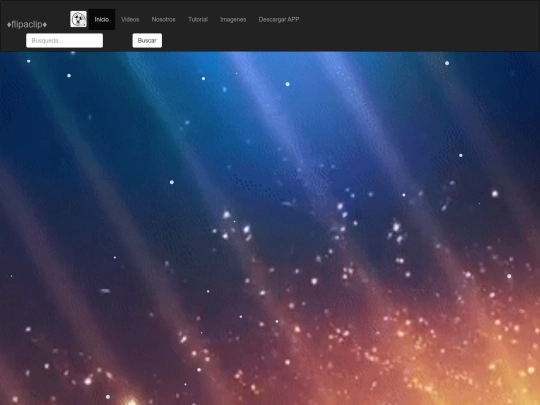The width and height of the screenshot is (540, 405).
Task: Open the Tutorial menu link
Action: [198, 20]
